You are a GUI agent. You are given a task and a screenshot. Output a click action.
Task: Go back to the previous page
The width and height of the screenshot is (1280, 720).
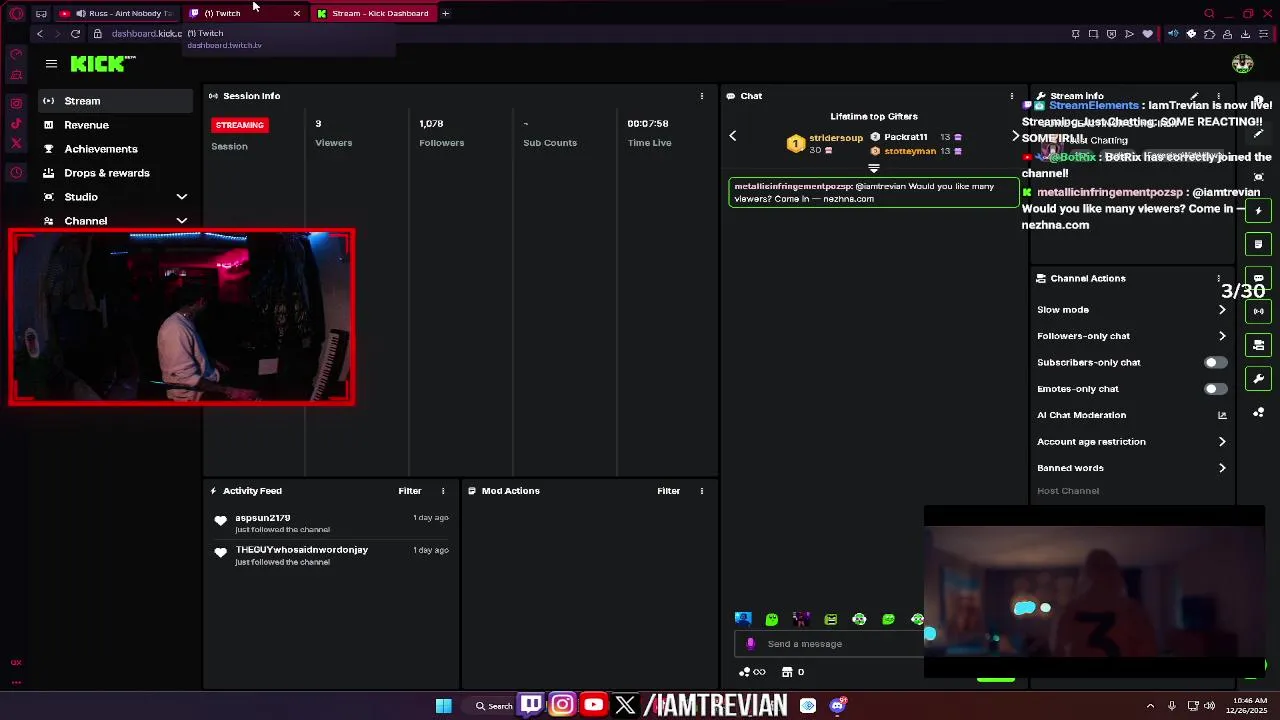click(x=40, y=33)
